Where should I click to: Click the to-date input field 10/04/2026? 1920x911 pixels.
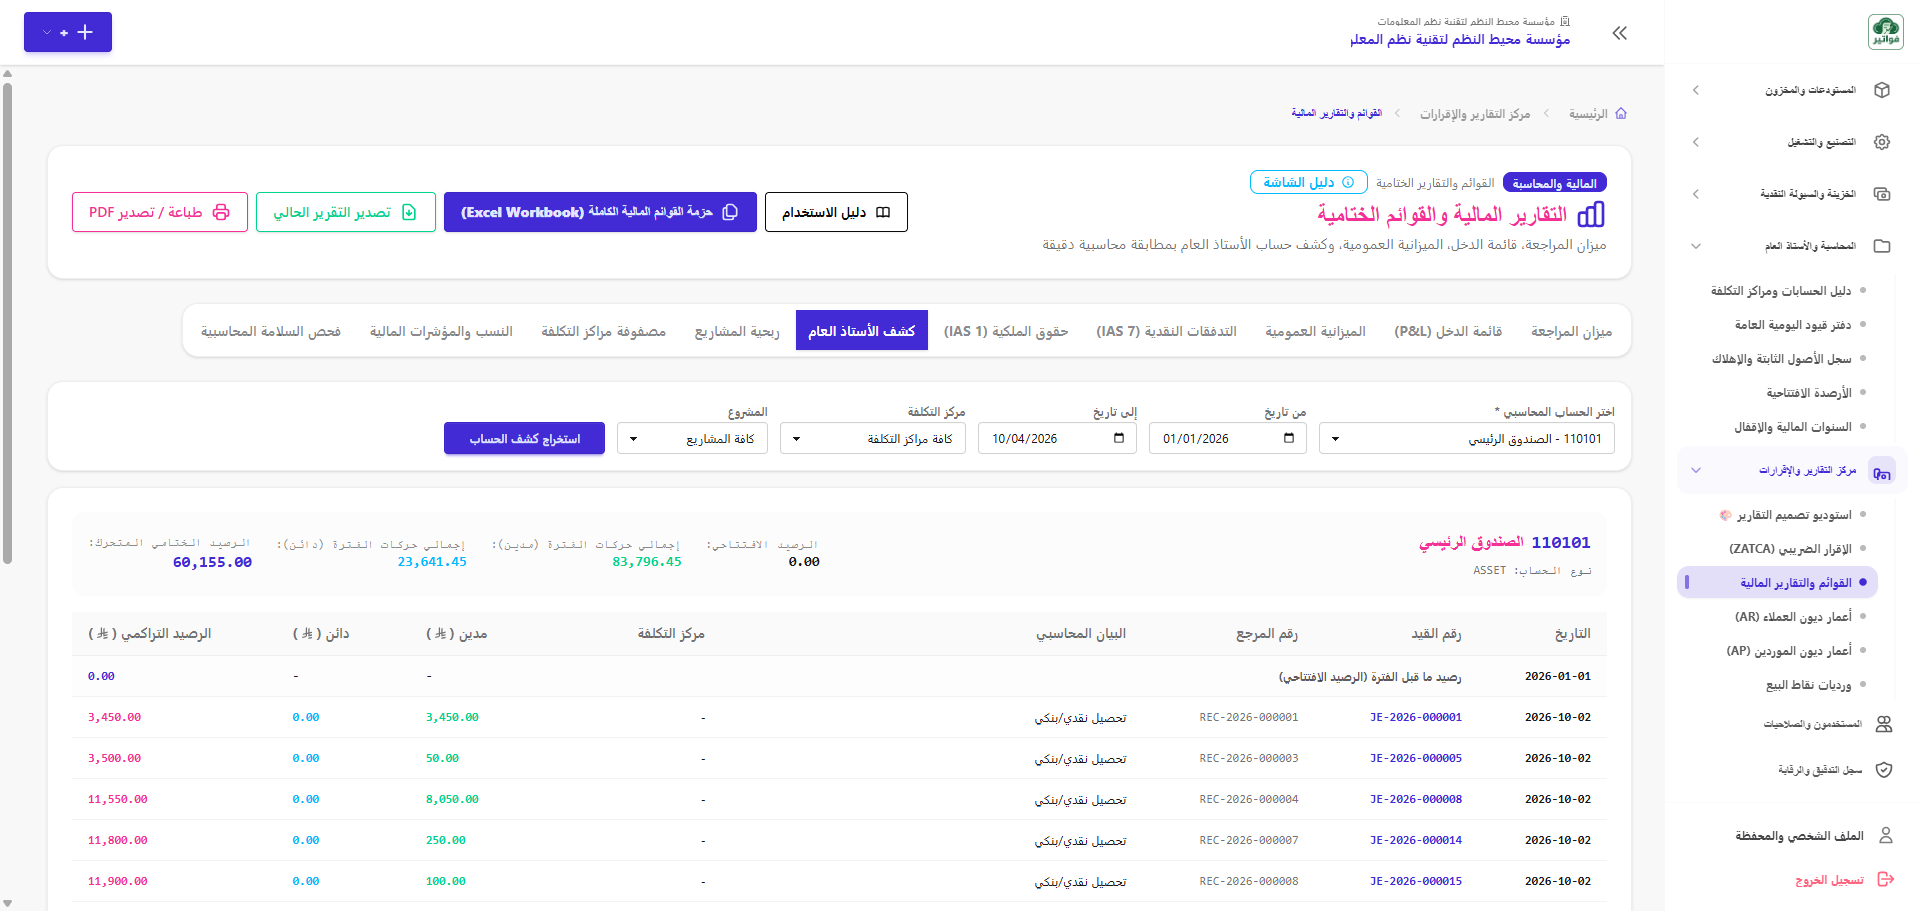point(1058,438)
